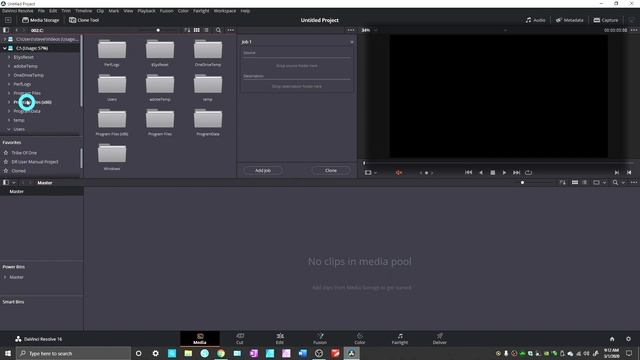This screenshot has width=640, height=360.
Task: Switch media storage to list view
Action: (206, 30)
